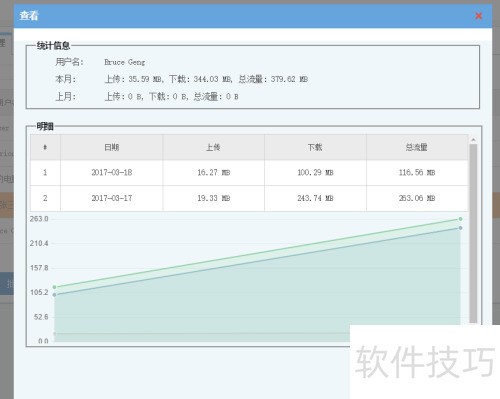Screen dimensions: 500x399
Task: Click the left green data point on the chart
Action: (54, 287)
